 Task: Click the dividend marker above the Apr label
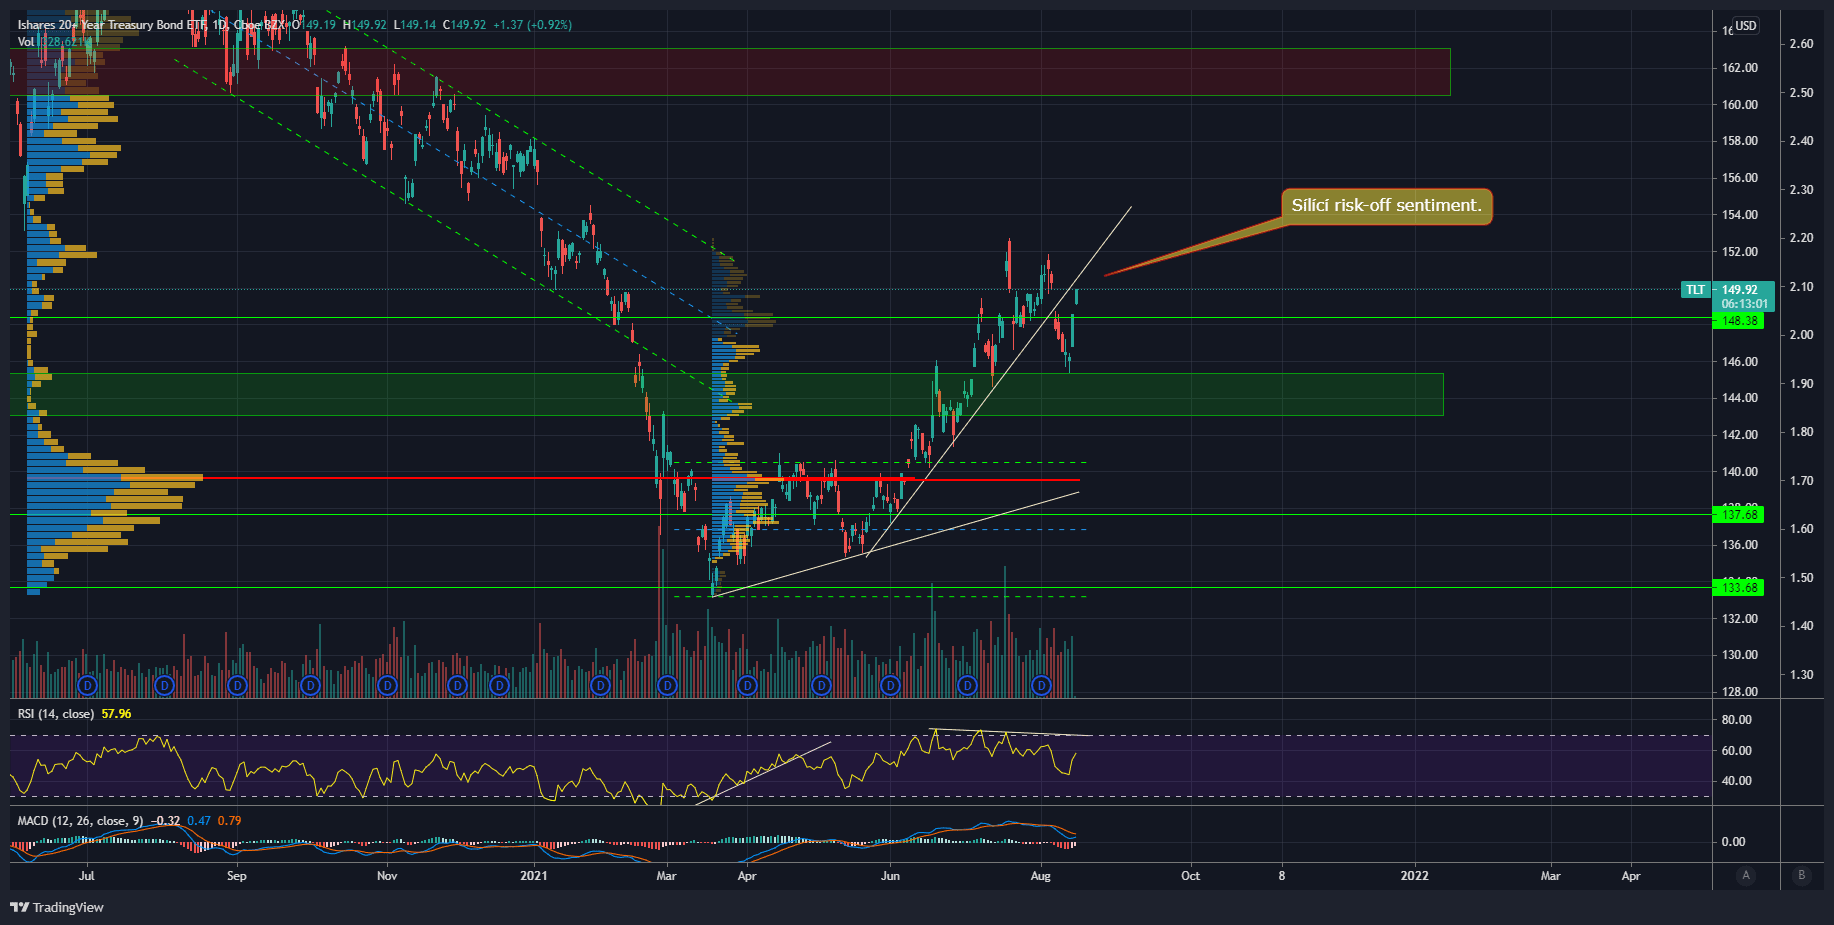(x=747, y=685)
